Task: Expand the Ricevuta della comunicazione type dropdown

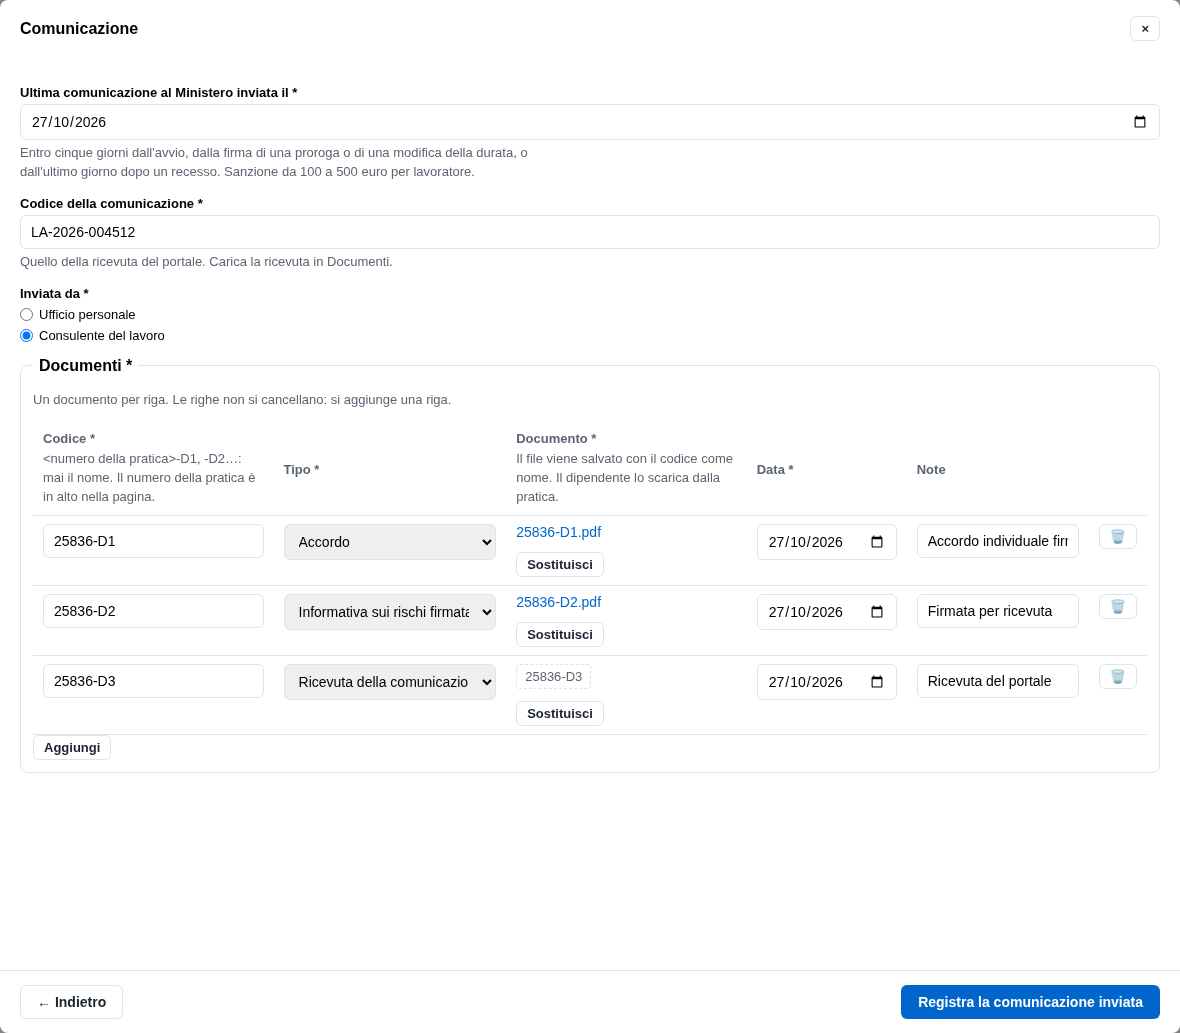Action: click(x=390, y=682)
